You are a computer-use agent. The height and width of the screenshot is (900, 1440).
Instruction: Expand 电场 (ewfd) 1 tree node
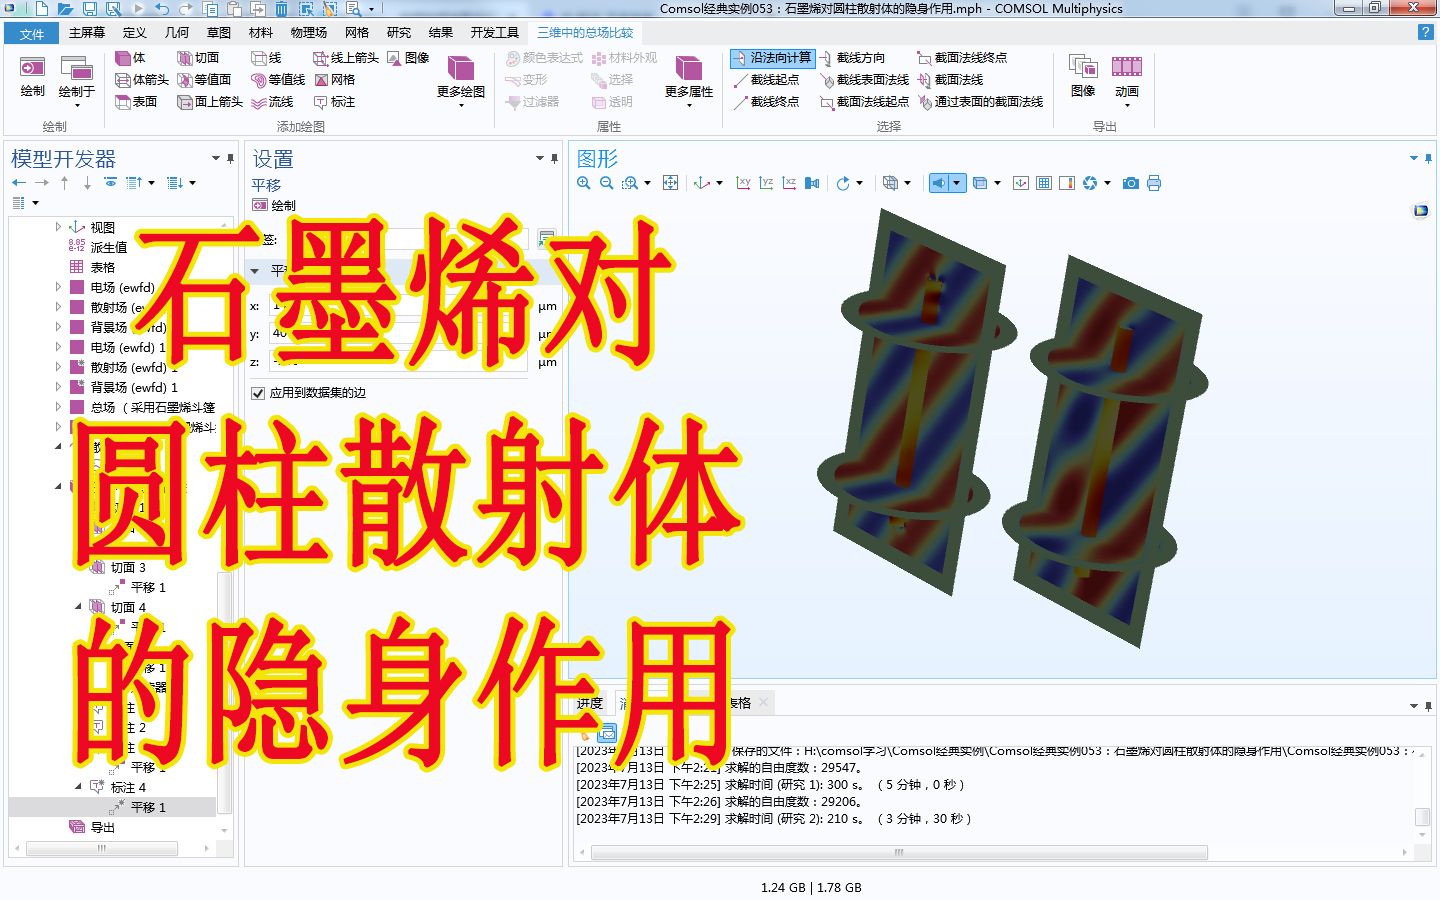(58, 347)
